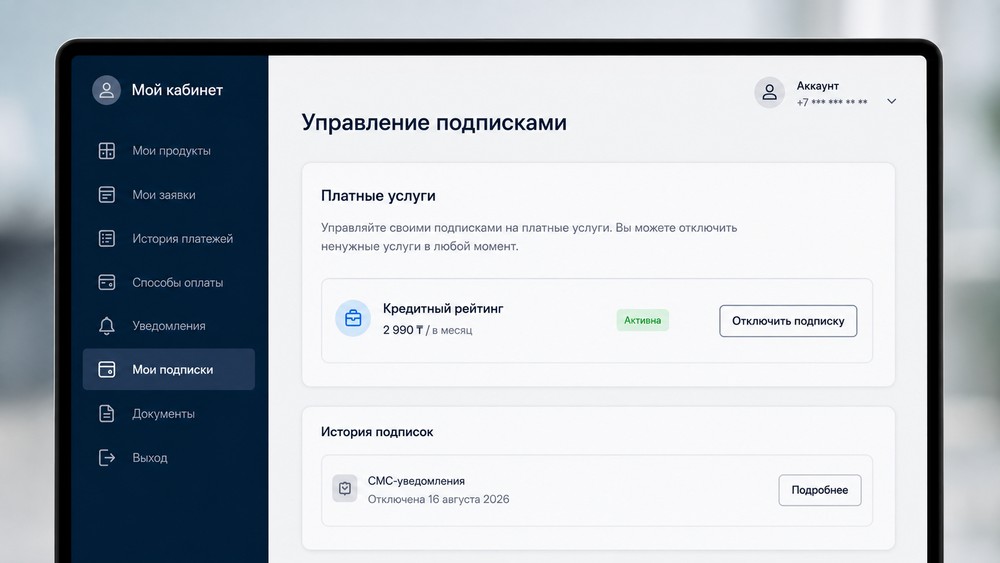Click the СМС-уведомления entry title
This screenshot has height=563, width=1000.
pos(416,481)
